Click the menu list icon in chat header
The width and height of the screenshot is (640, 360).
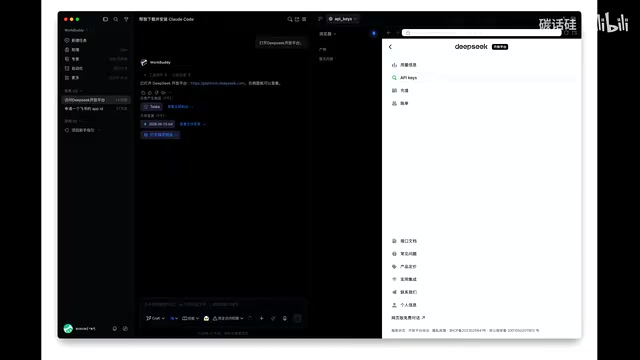tap(304, 19)
